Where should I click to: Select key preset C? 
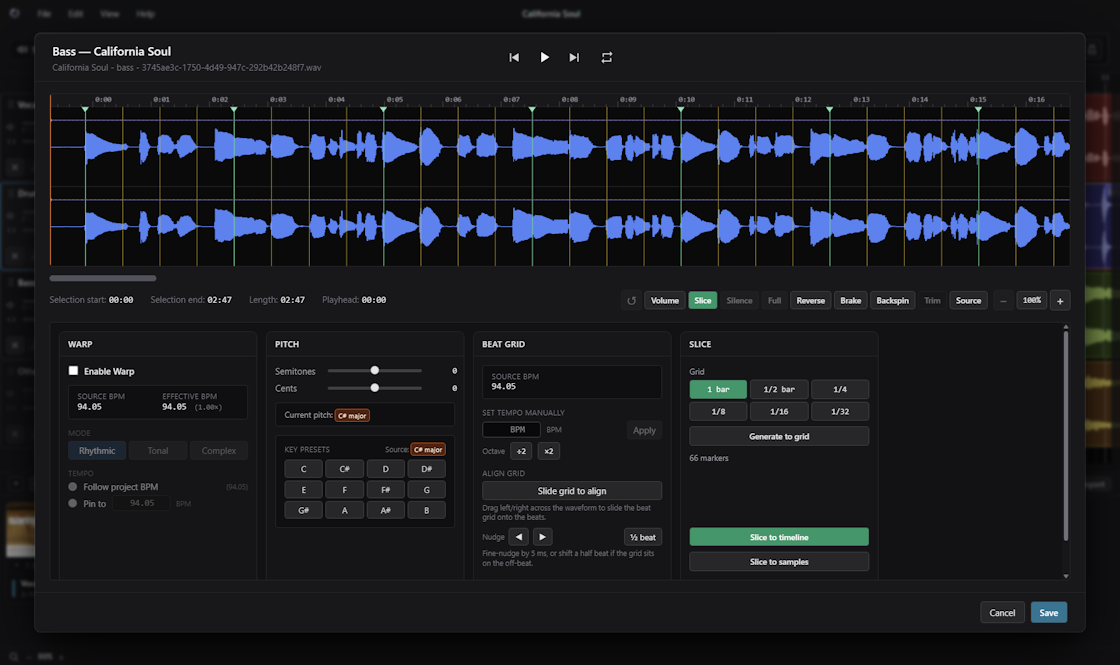click(x=304, y=469)
